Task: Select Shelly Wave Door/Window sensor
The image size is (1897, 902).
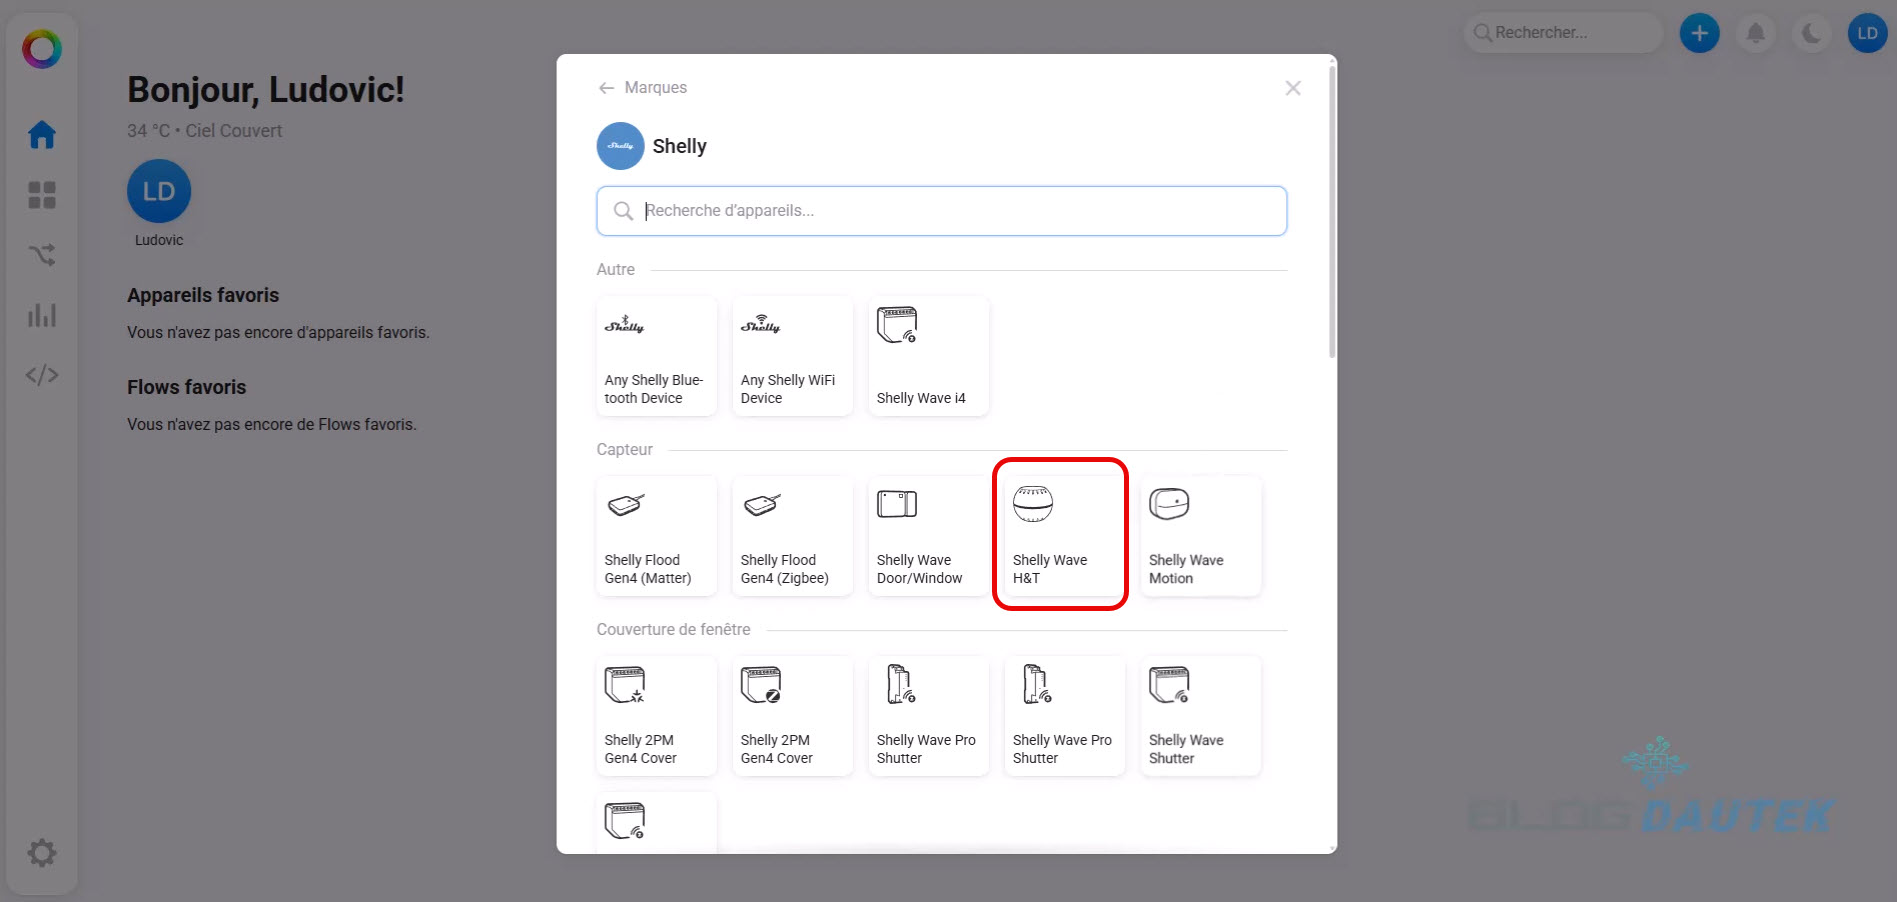Action: click(x=928, y=536)
